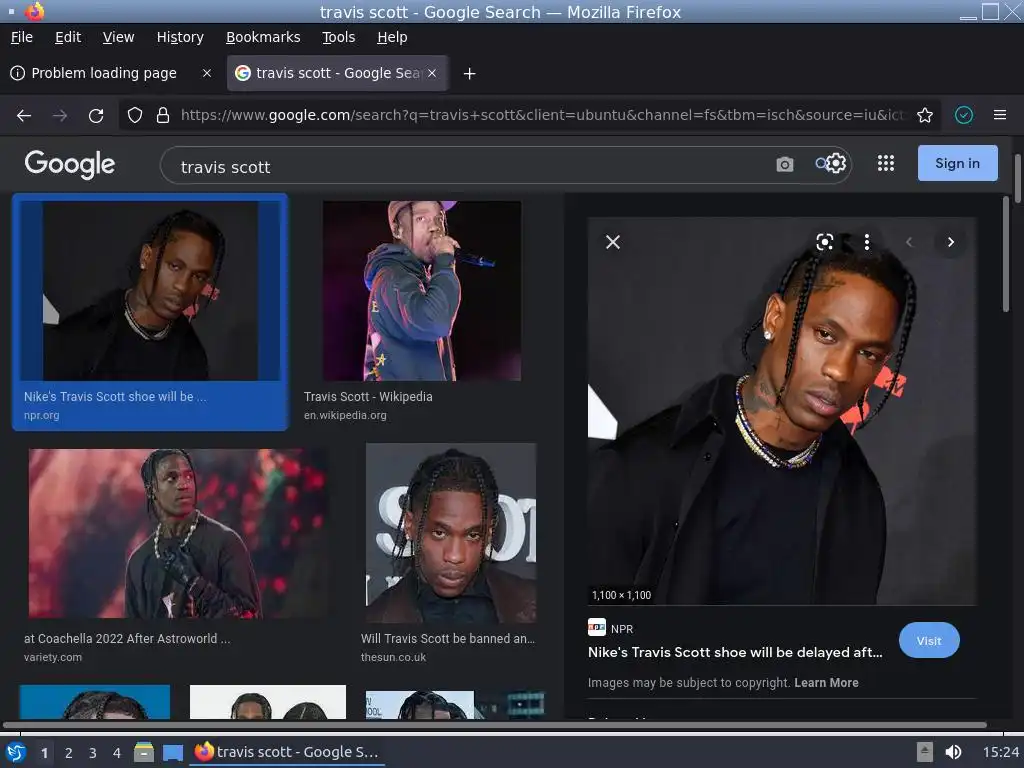Show the next image in preview
Image resolution: width=1024 pixels, height=768 pixels.
[x=951, y=242]
